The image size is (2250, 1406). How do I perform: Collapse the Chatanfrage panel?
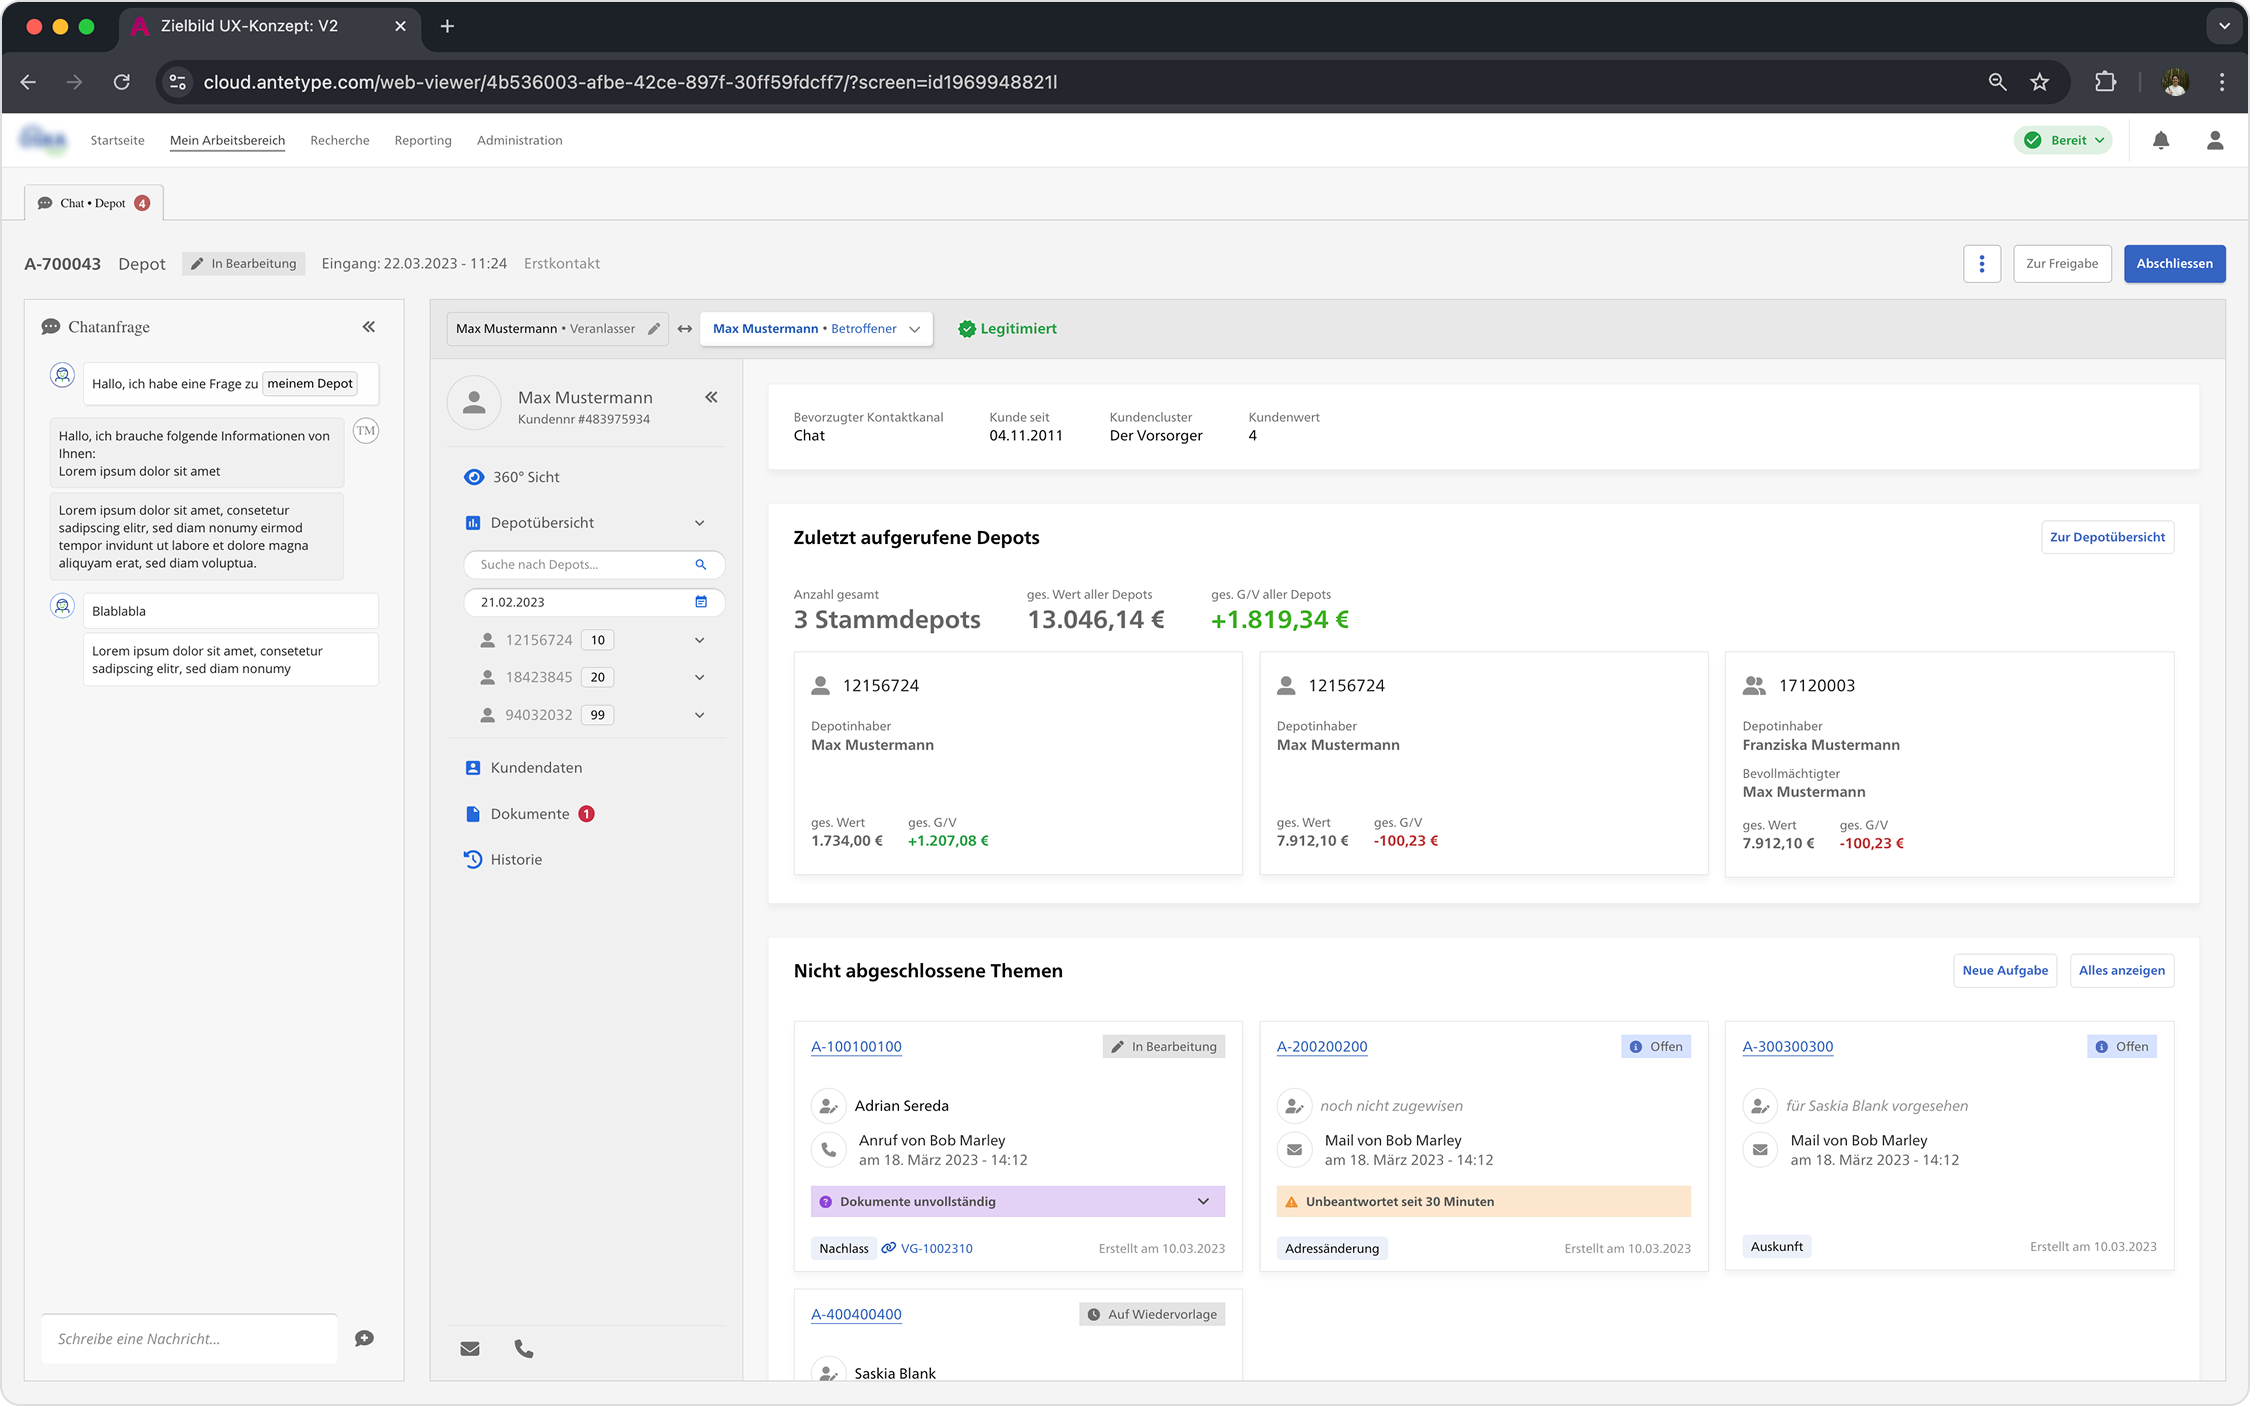tap(369, 327)
